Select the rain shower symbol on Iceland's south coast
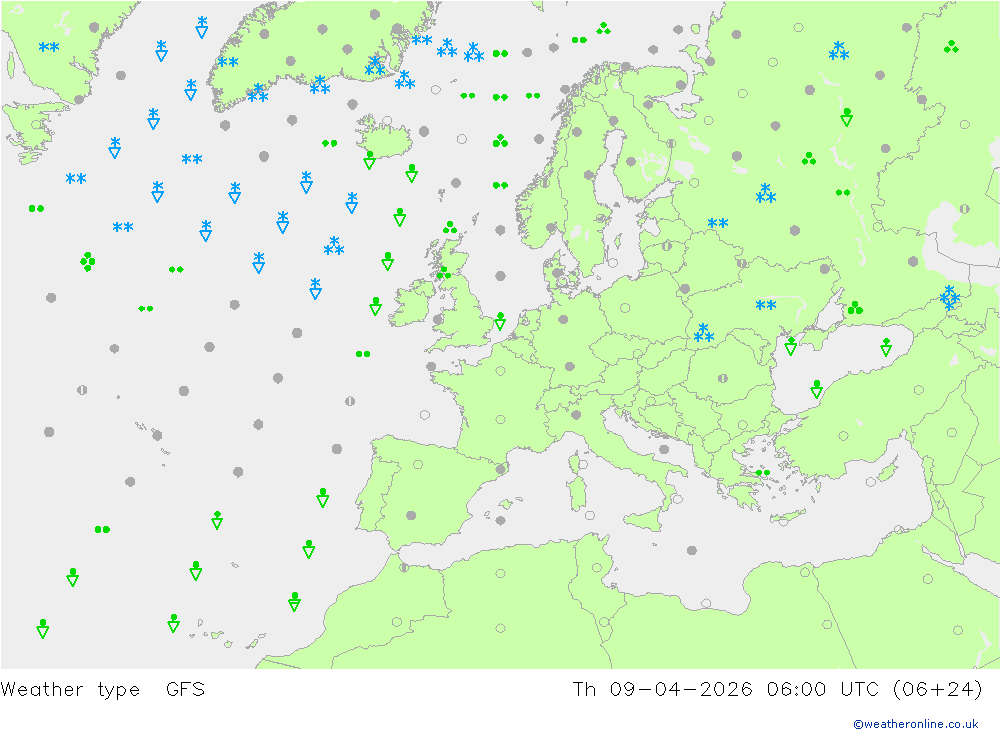The image size is (1000, 733). coord(369,160)
